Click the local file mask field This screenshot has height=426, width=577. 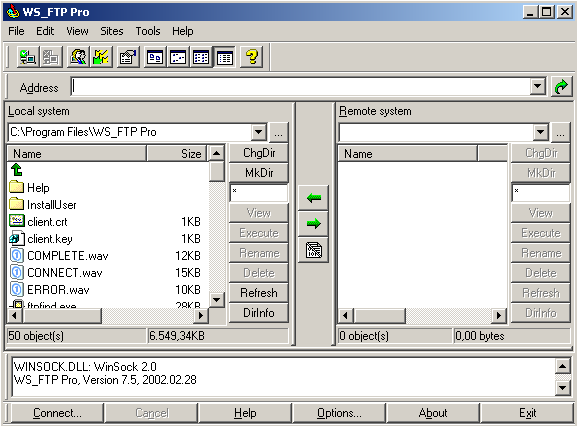(259, 193)
